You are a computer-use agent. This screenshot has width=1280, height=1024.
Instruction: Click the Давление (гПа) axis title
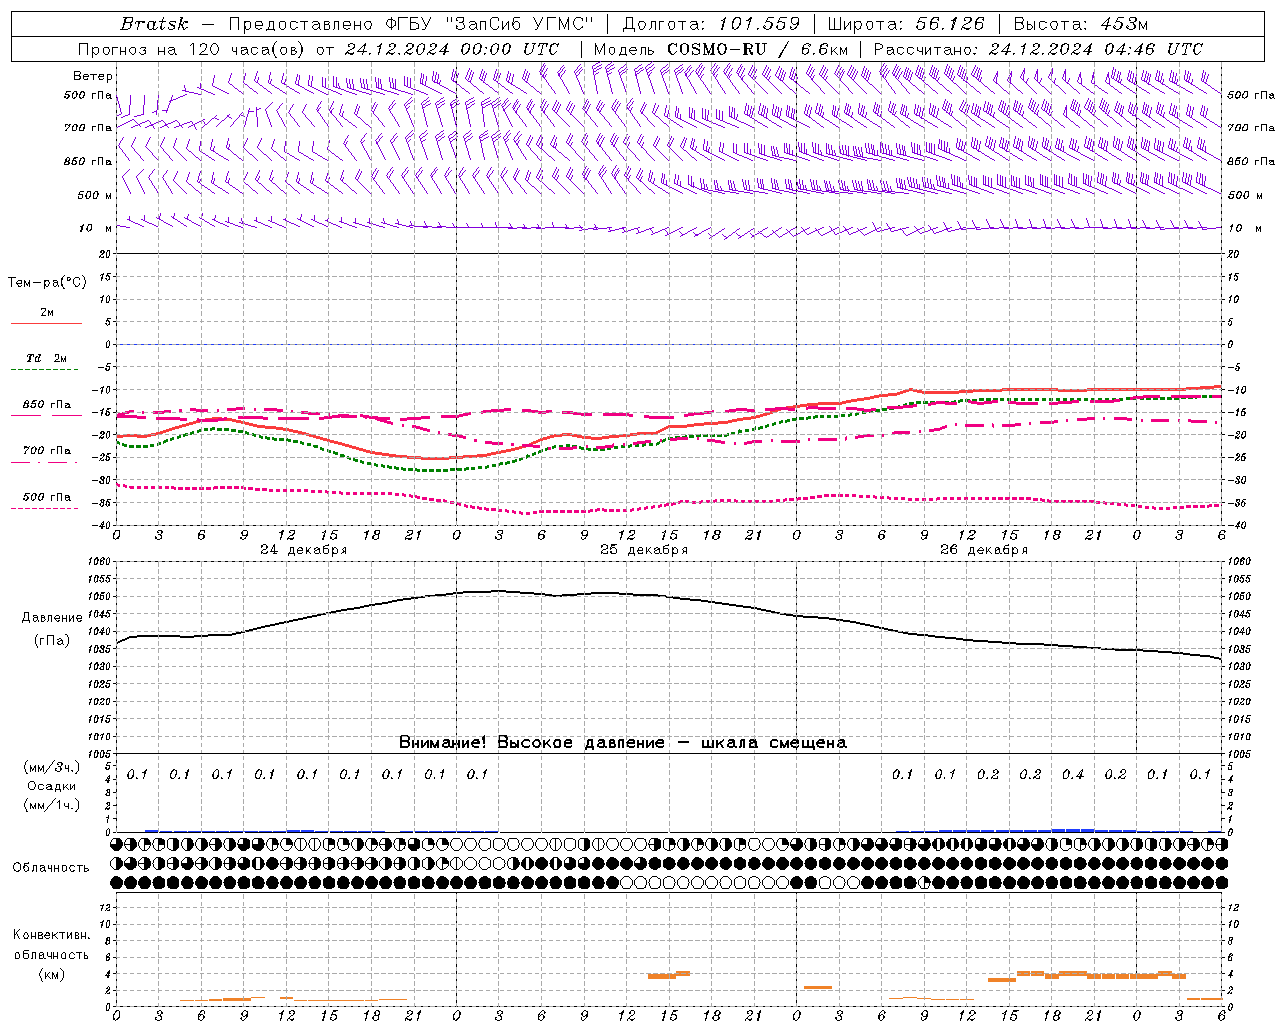click(50, 629)
